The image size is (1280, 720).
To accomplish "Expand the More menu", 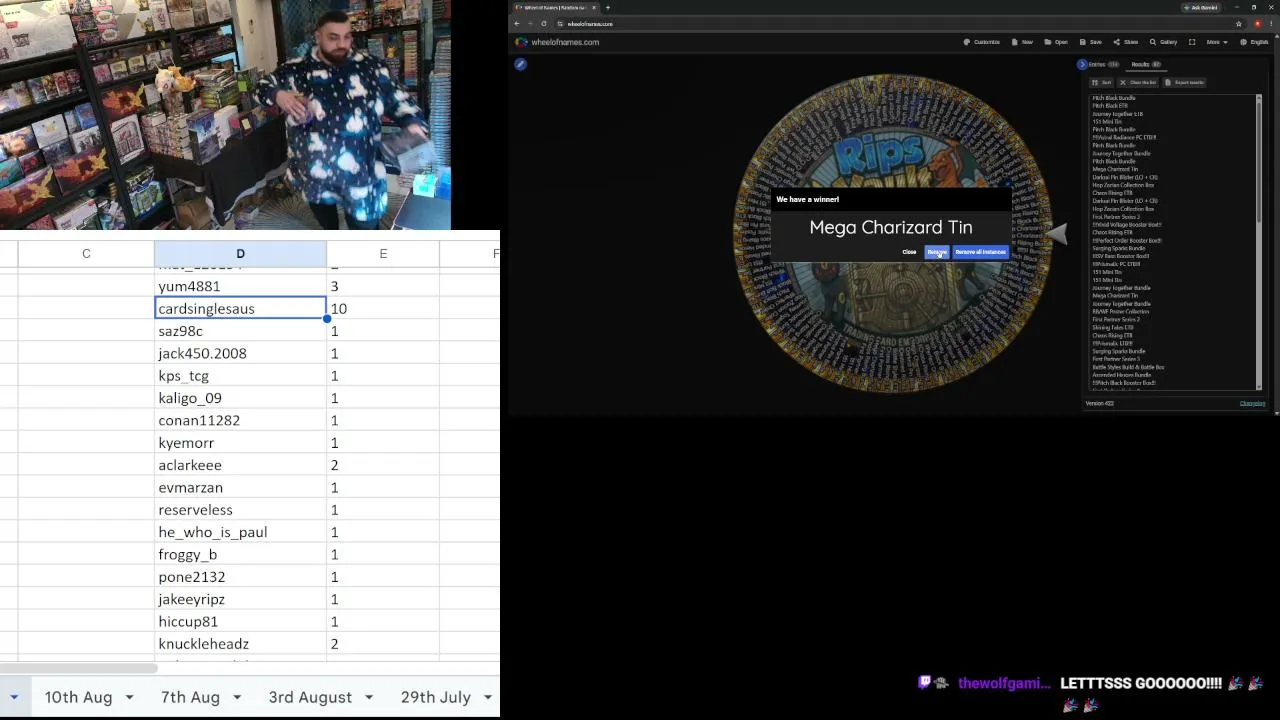I will 1217,42.
